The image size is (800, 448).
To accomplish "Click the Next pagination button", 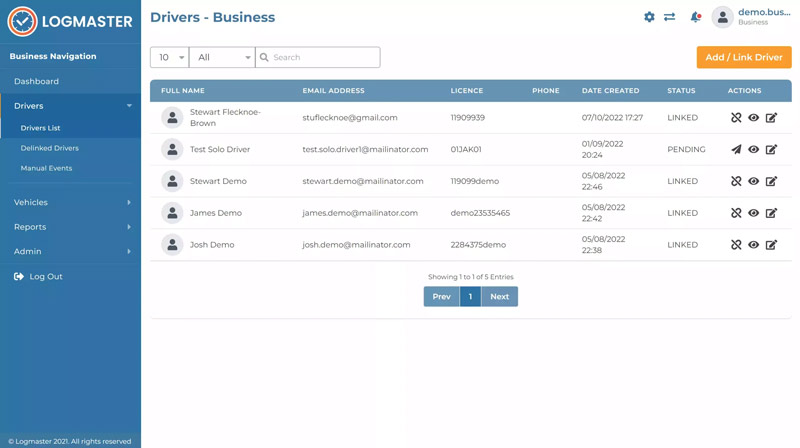I will point(499,297).
